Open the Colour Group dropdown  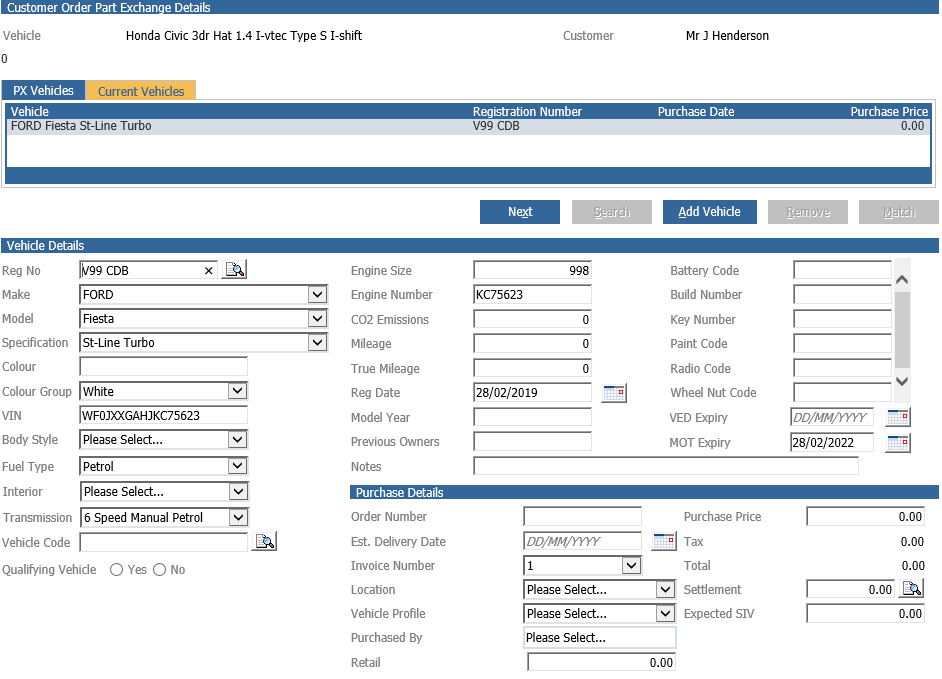[238, 391]
